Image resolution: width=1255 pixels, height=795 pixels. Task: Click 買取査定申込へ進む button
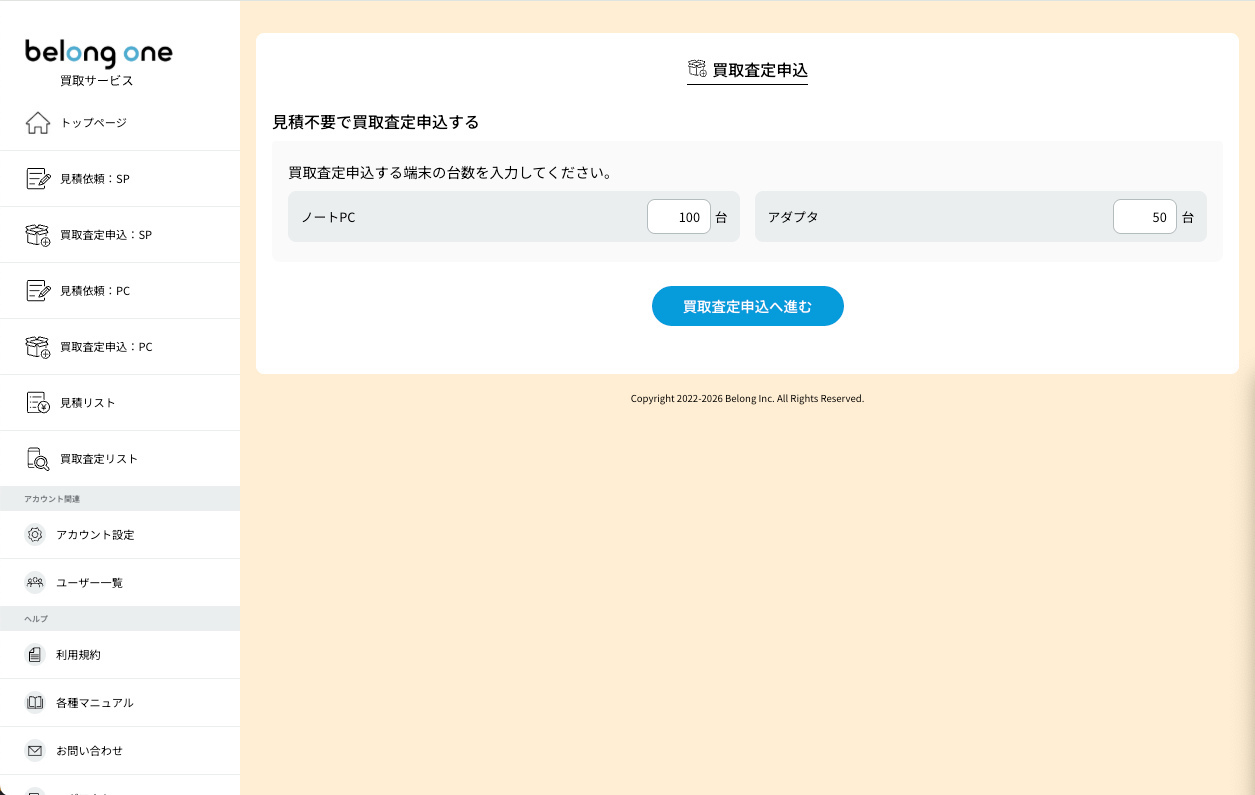[748, 306]
